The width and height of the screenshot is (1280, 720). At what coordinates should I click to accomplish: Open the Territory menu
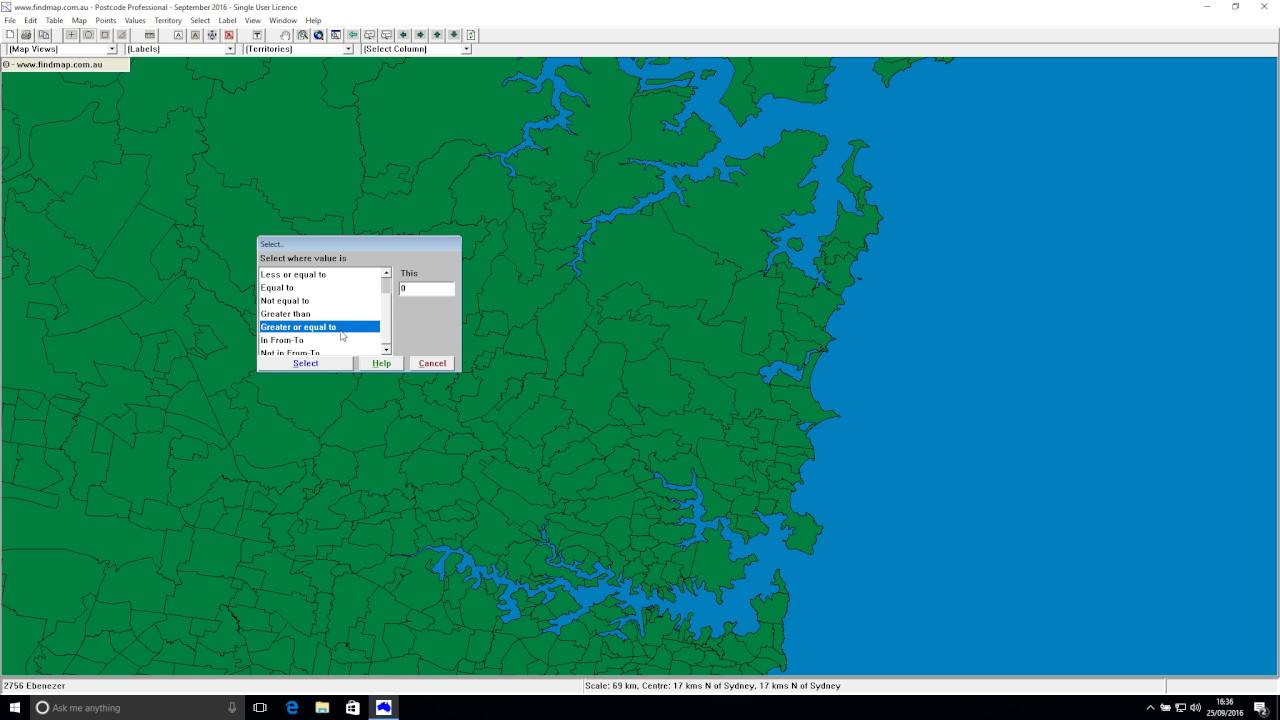click(168, 20)
